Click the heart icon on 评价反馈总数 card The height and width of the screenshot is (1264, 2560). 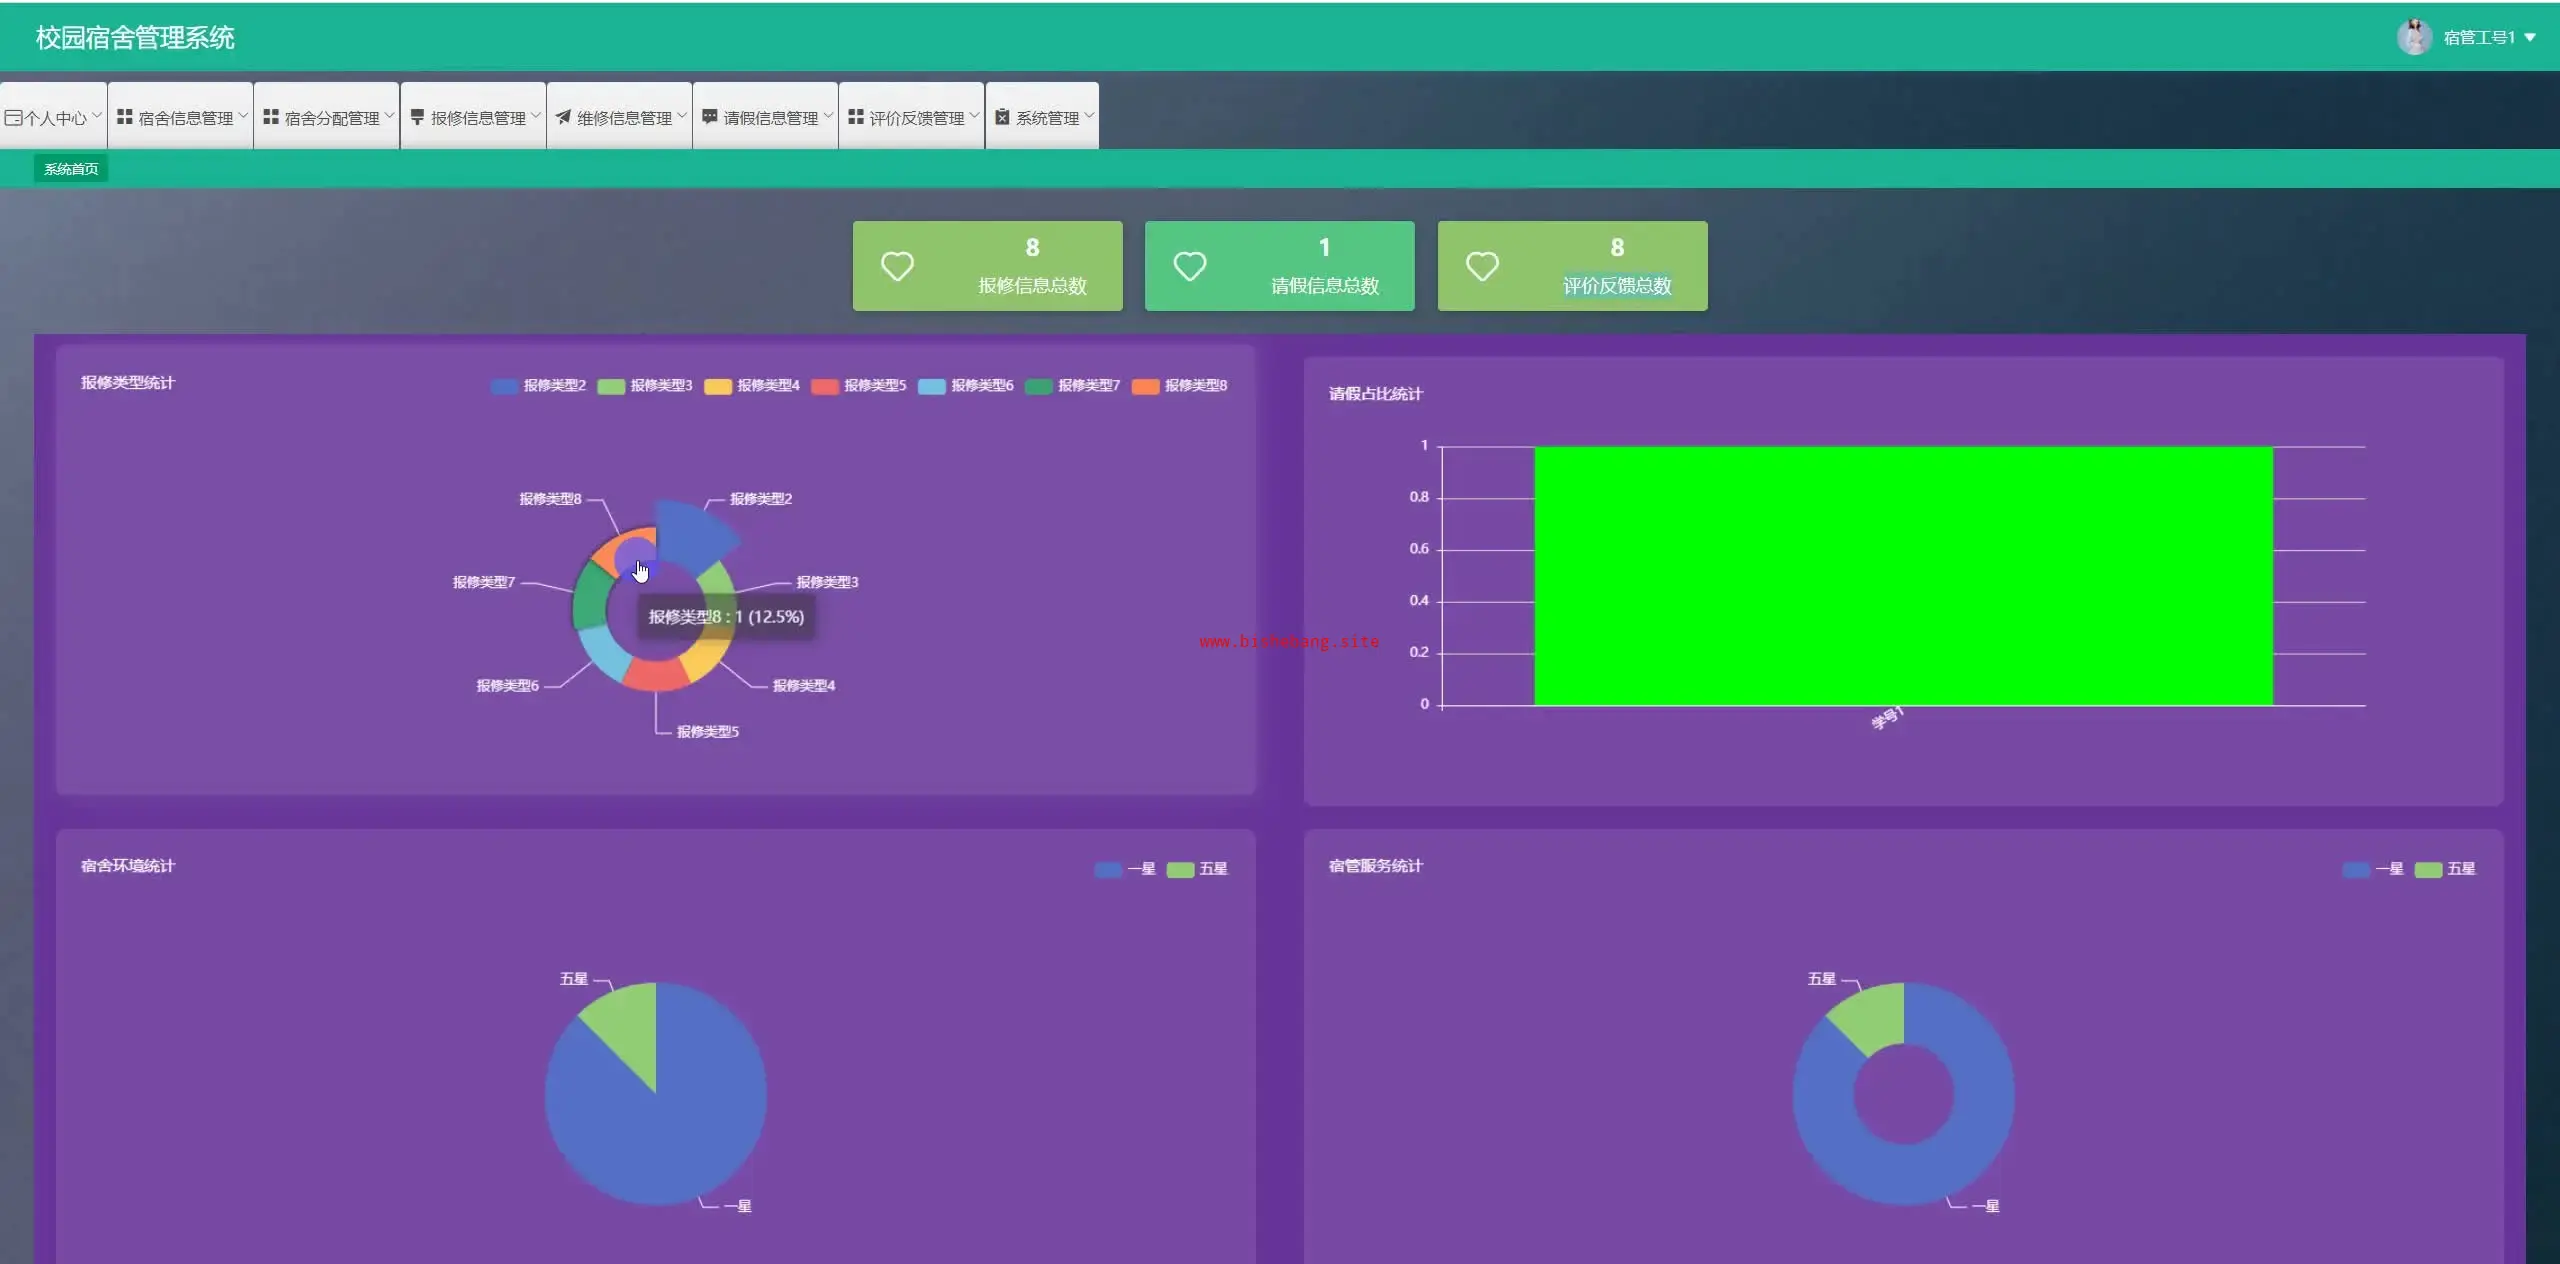pyautogui.click(x=1482, y=266)
